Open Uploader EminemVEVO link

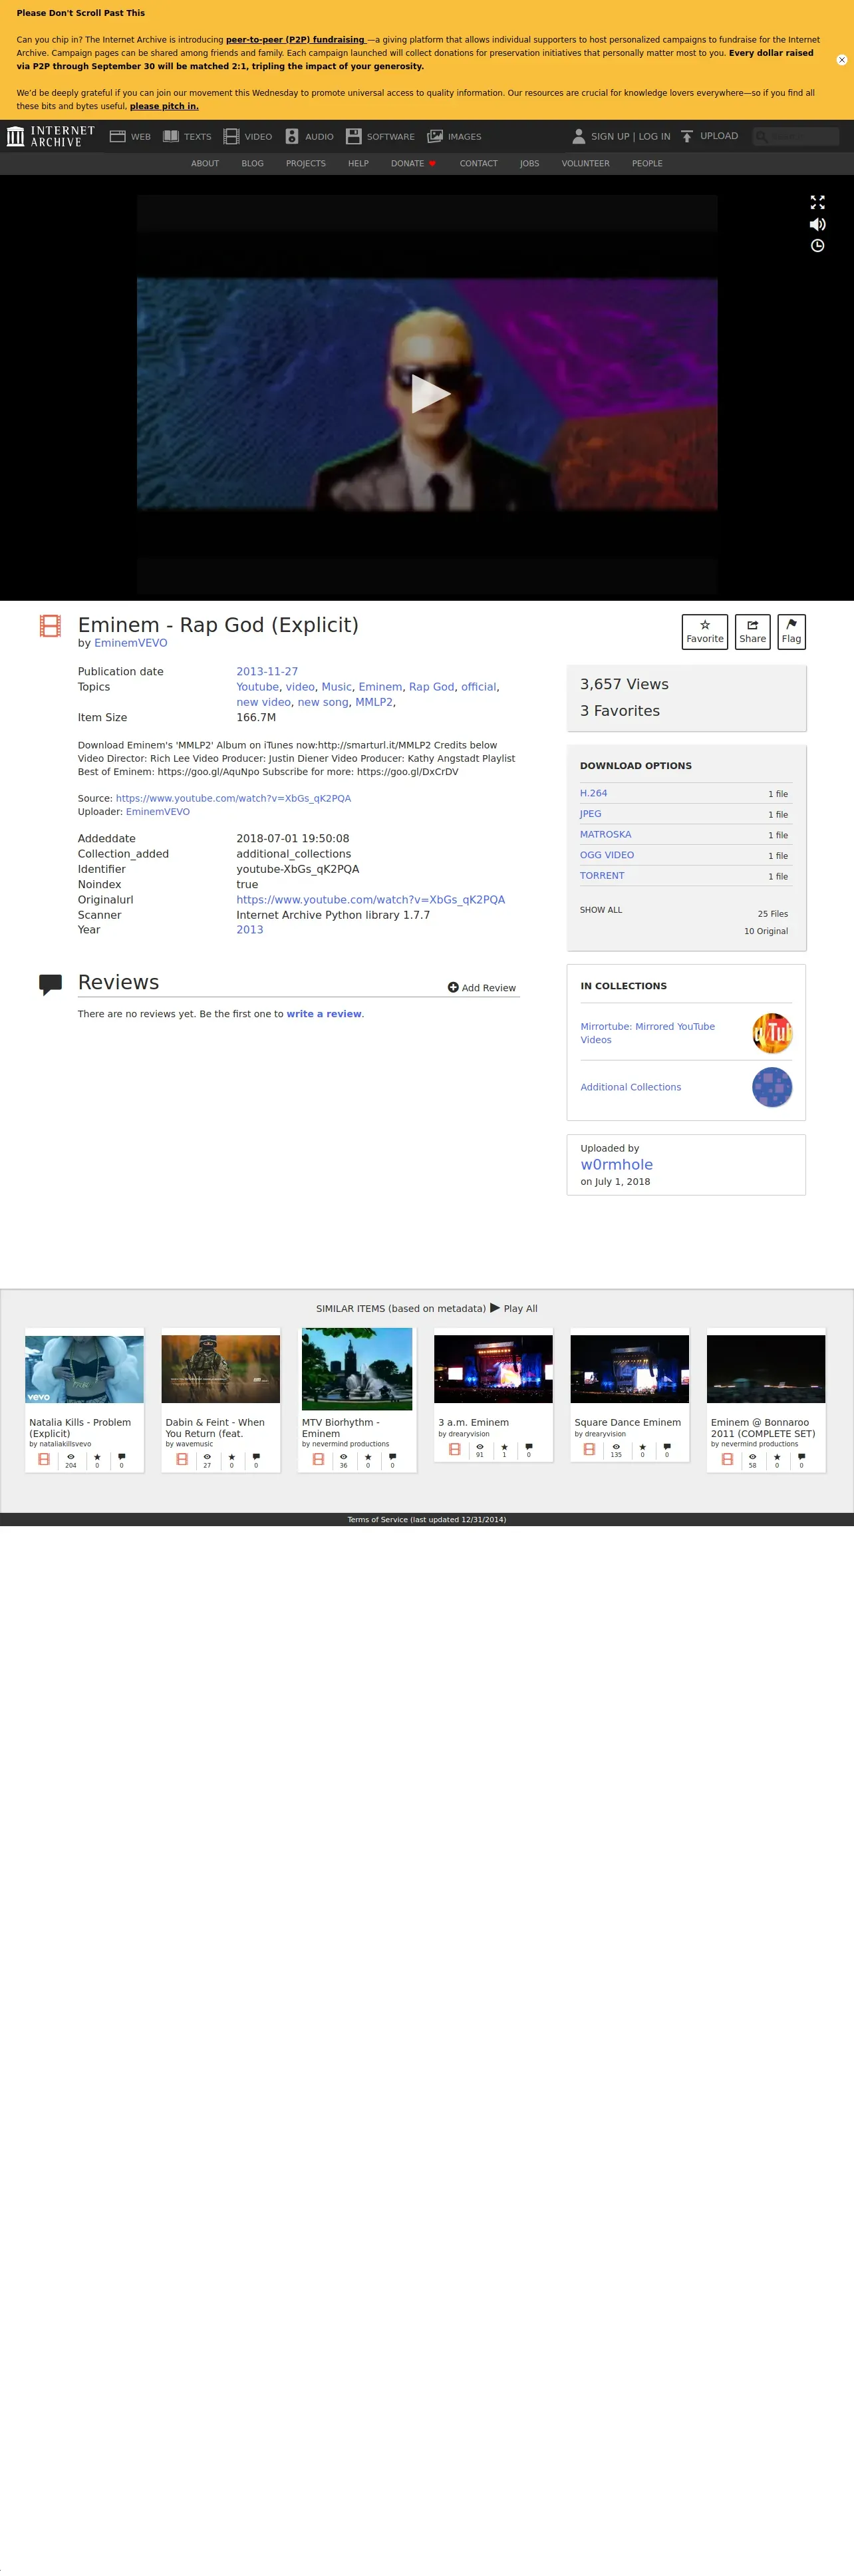click(x=158, y=812)
